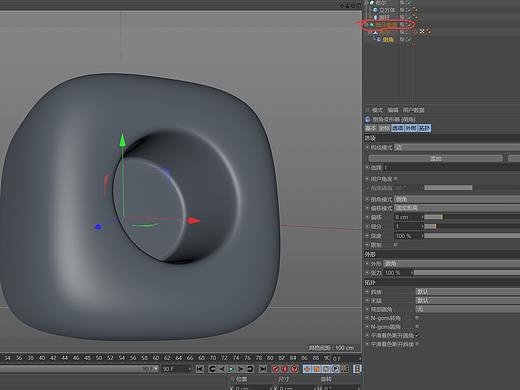Select the red triangle tag on polygon object

pyautogui.click(x=415, y=32)
